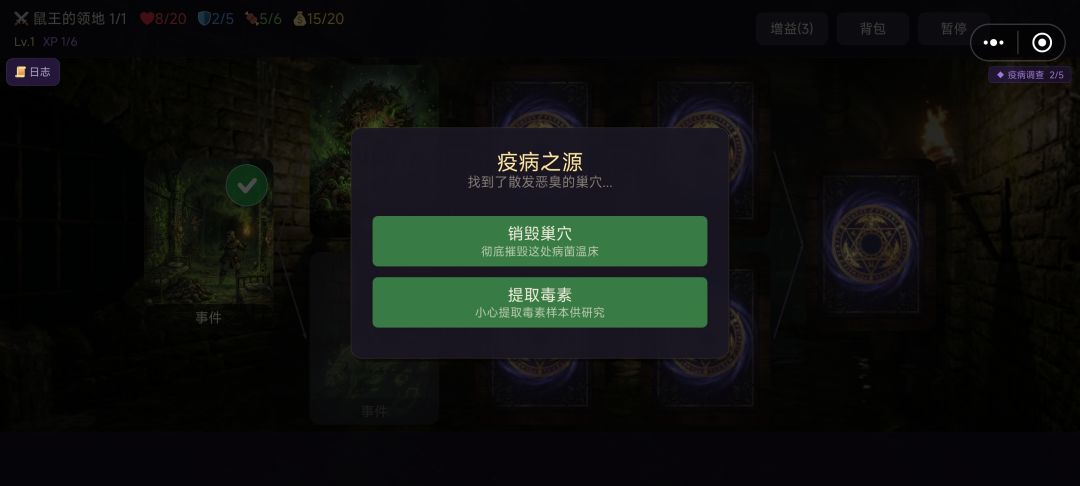Click the blue shield armor icon
Viewport: 1080px width, 486px height.
click(x=204, y=19)
